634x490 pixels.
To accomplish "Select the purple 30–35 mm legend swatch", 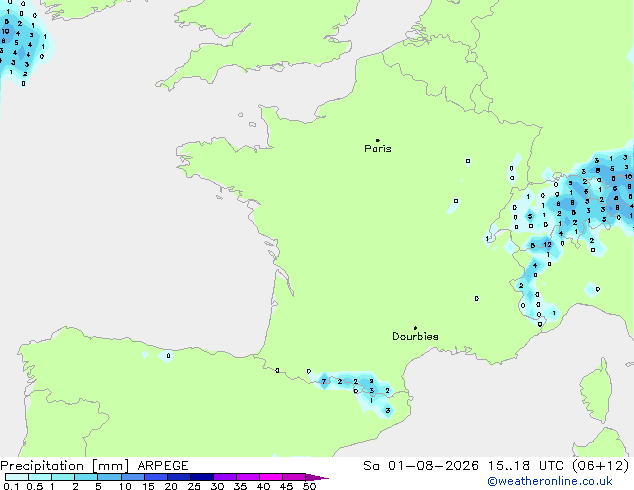I will point(224,477).
